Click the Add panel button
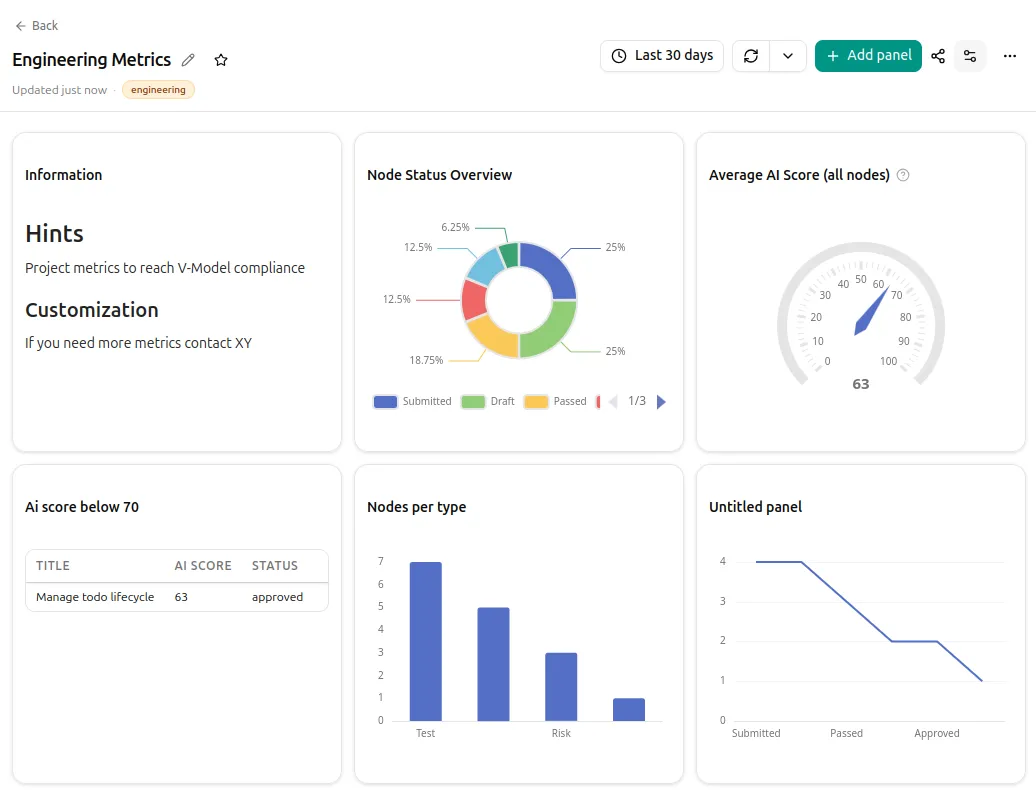 (868, 56)
